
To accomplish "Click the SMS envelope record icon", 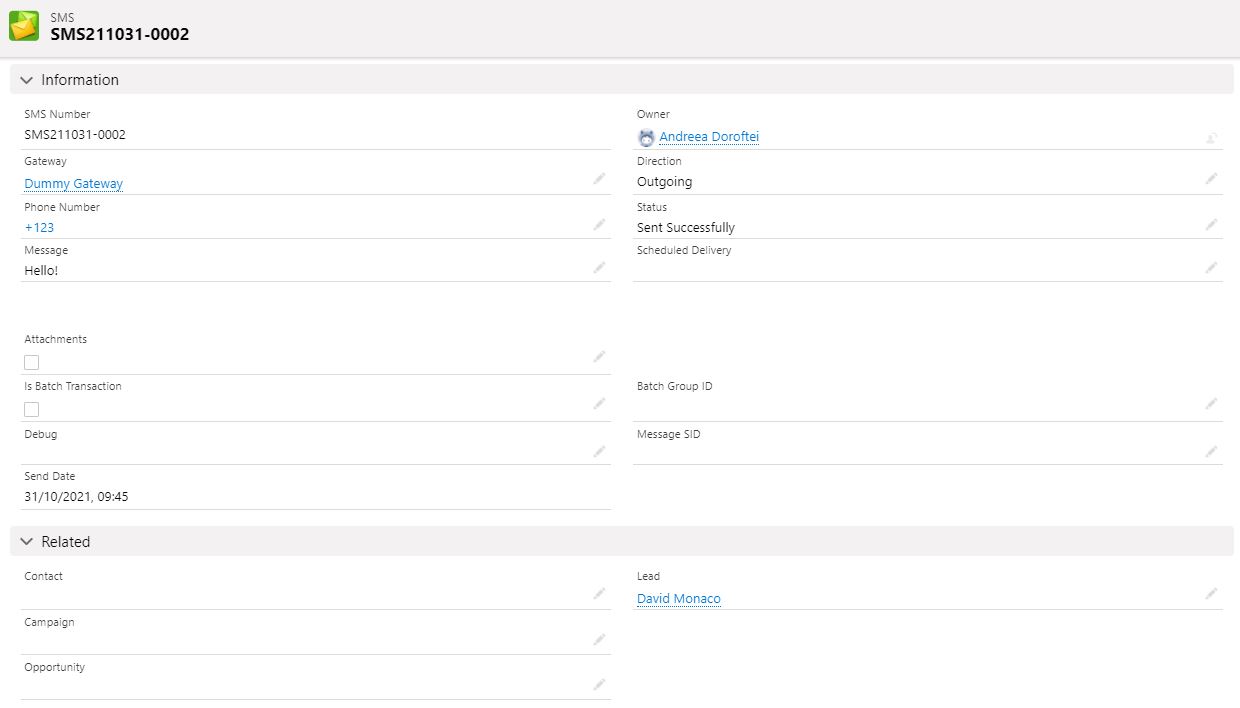I will (24, 26).
